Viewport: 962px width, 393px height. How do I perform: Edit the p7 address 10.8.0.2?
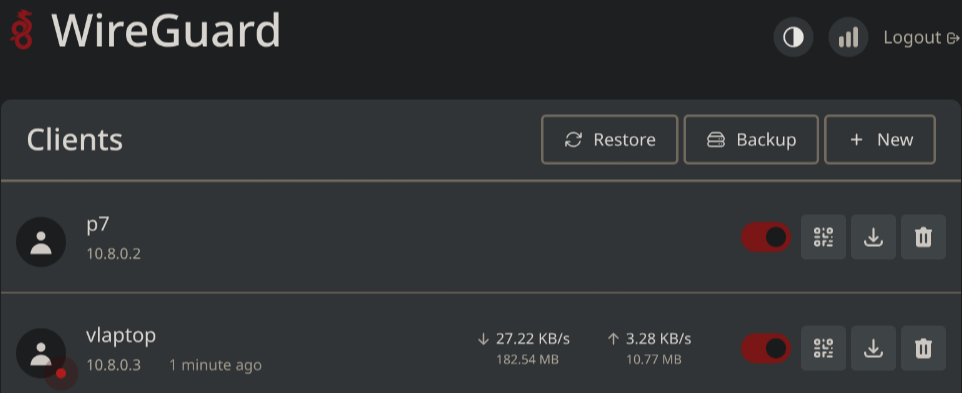pos(114,254)
